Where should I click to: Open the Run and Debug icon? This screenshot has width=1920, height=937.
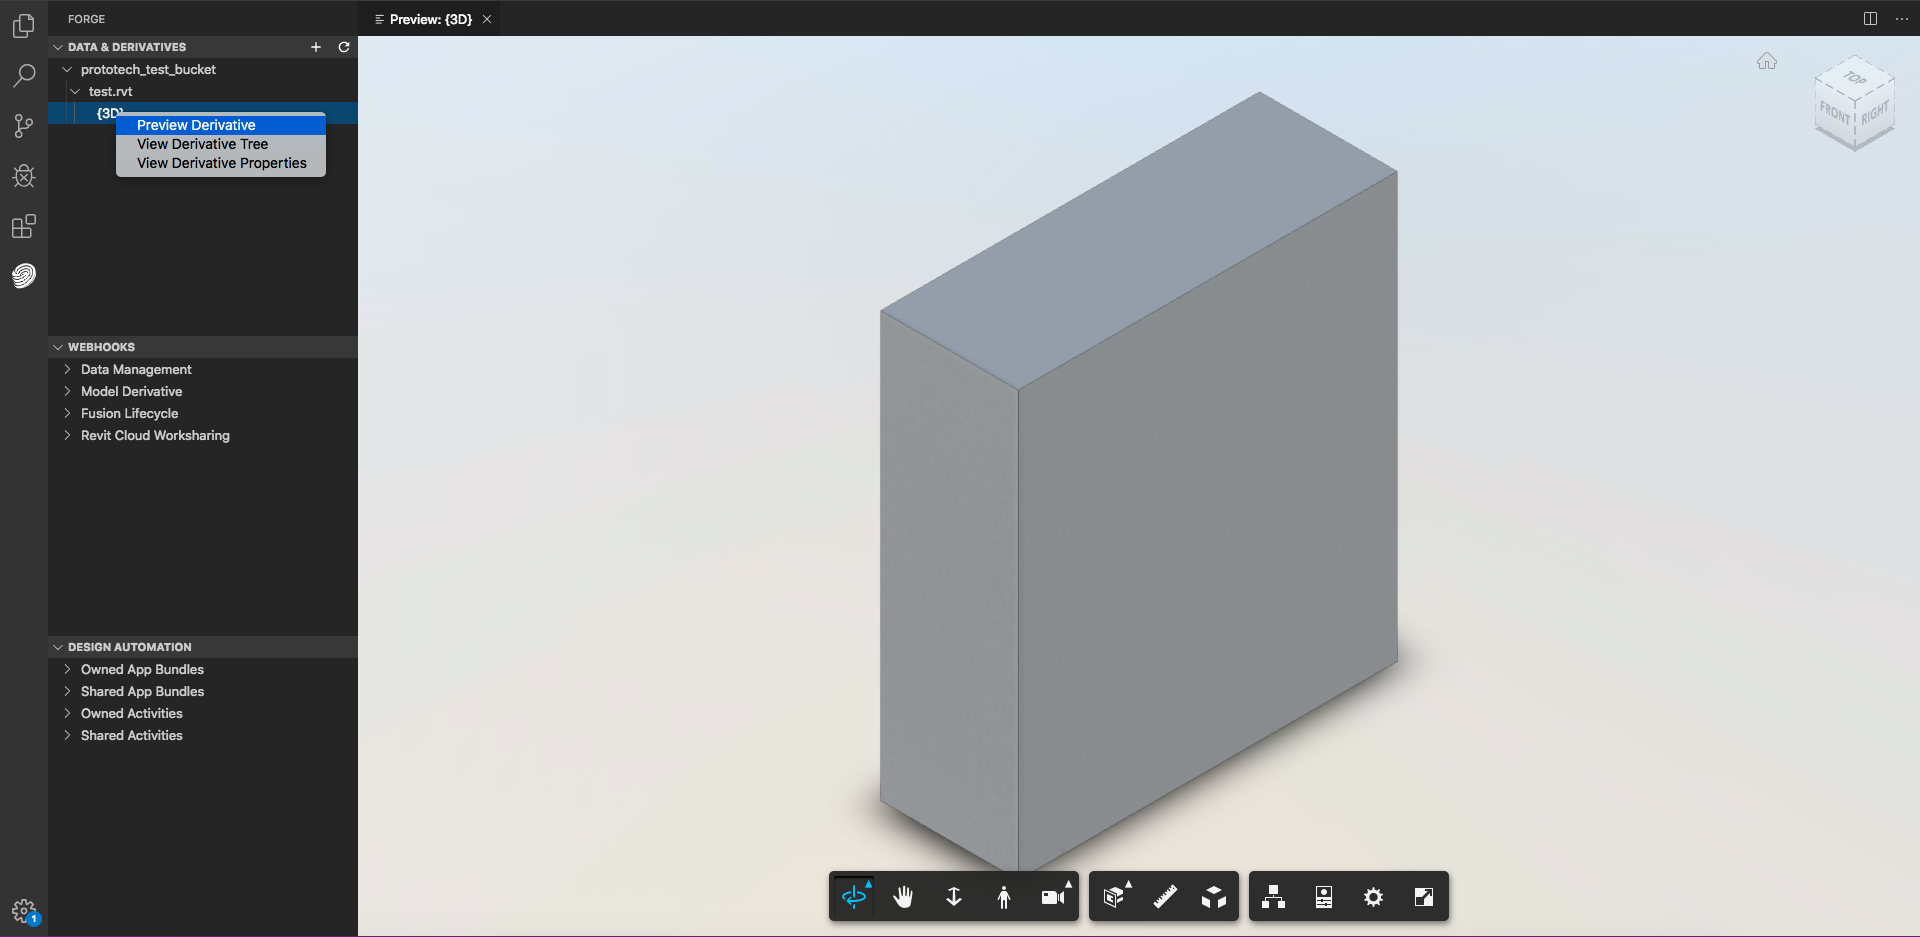point(24,176)
